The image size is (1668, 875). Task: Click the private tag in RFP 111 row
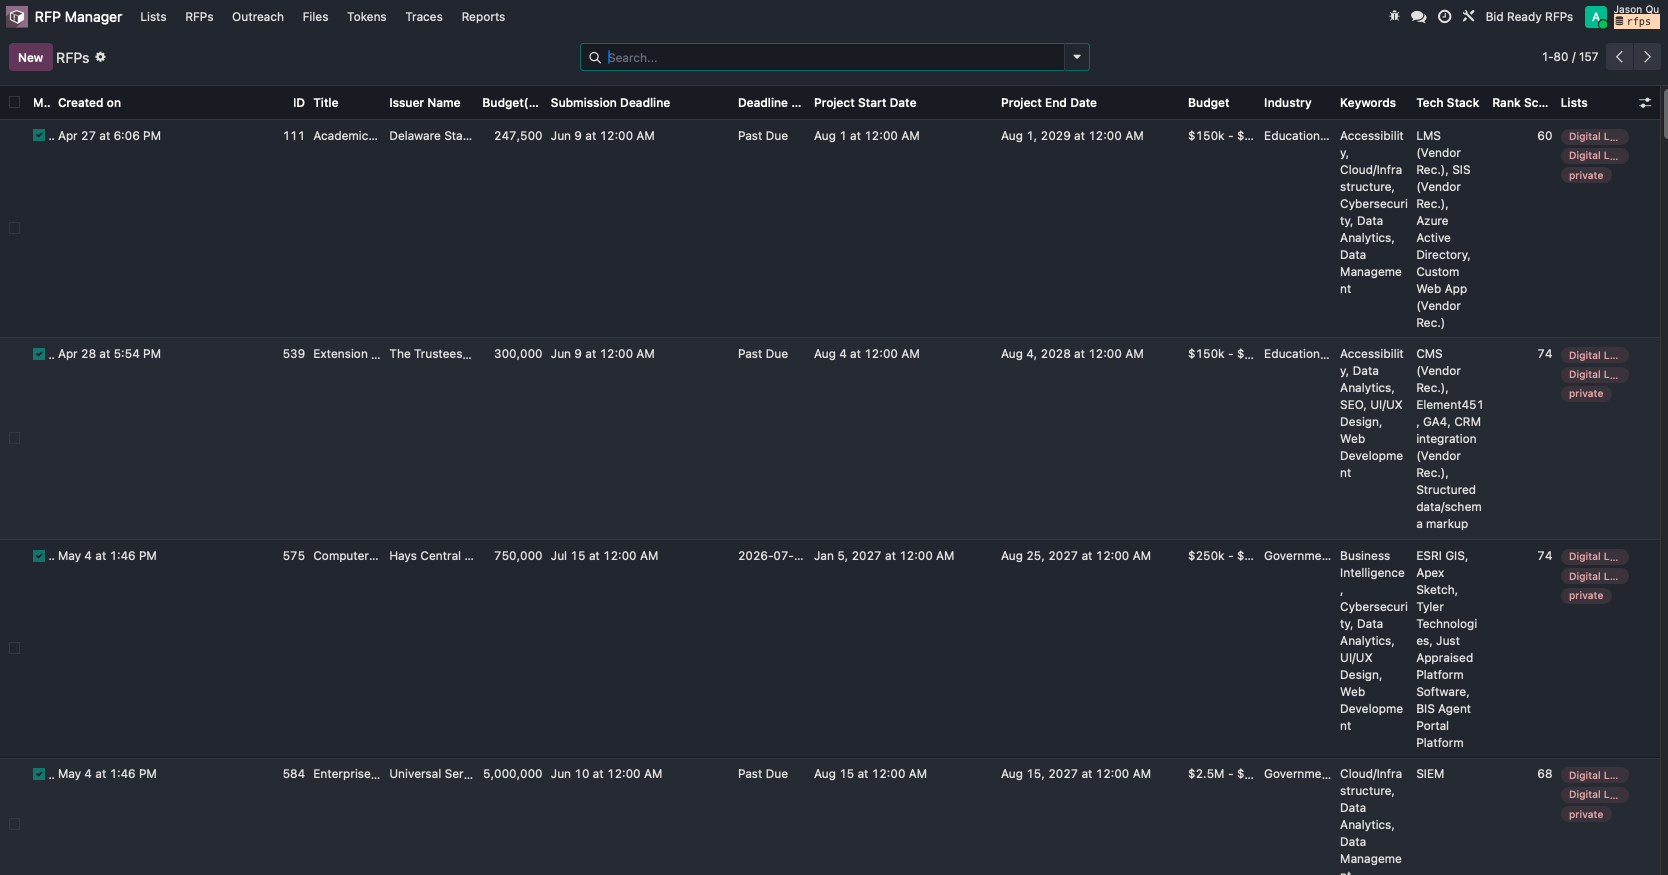point(1586,176)
